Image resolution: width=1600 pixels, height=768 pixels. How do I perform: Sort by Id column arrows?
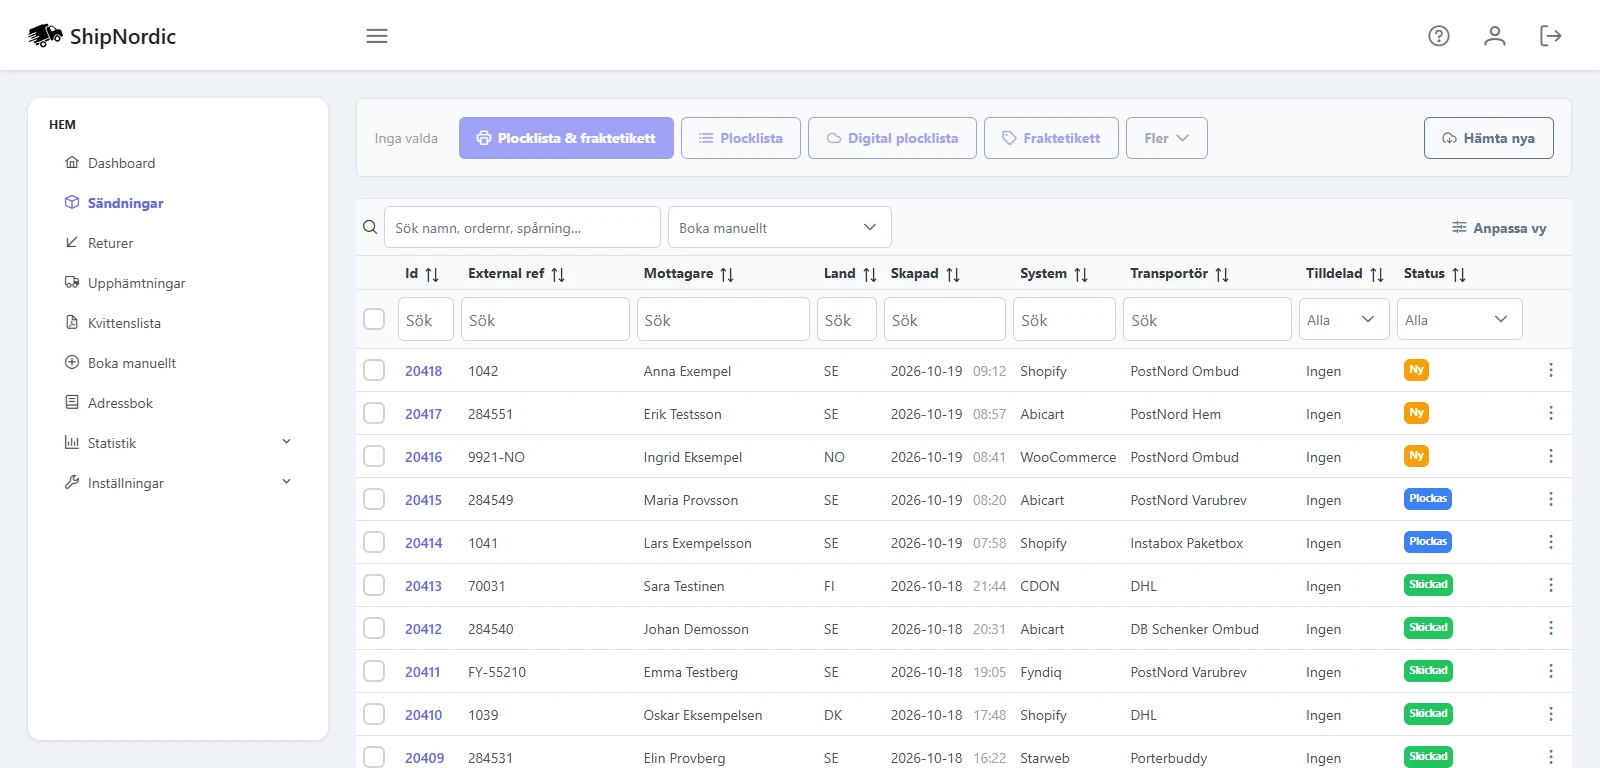click(x=432, y=274)
